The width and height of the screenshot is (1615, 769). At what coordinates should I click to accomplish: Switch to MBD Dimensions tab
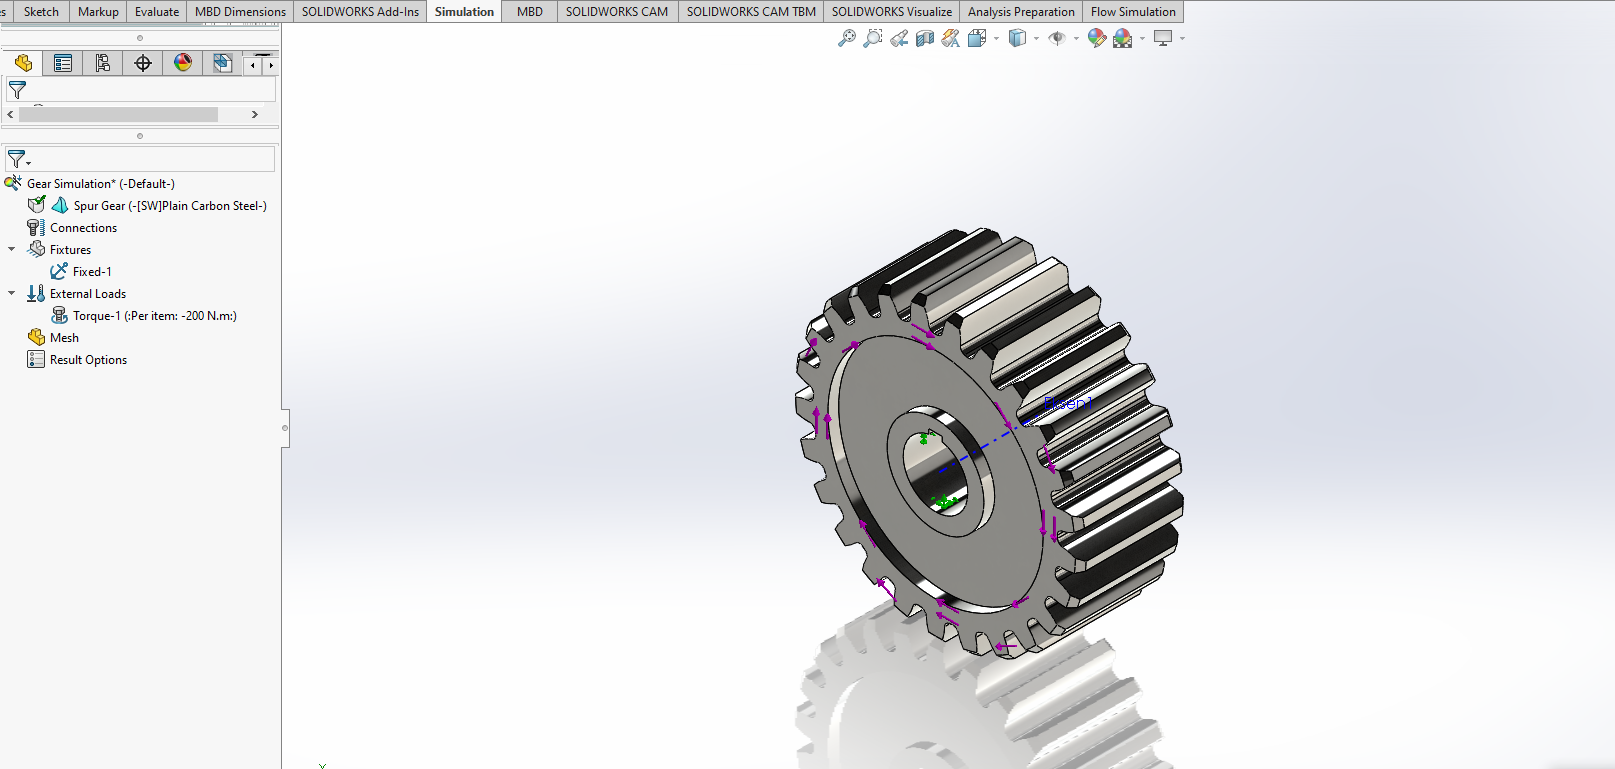240,12
